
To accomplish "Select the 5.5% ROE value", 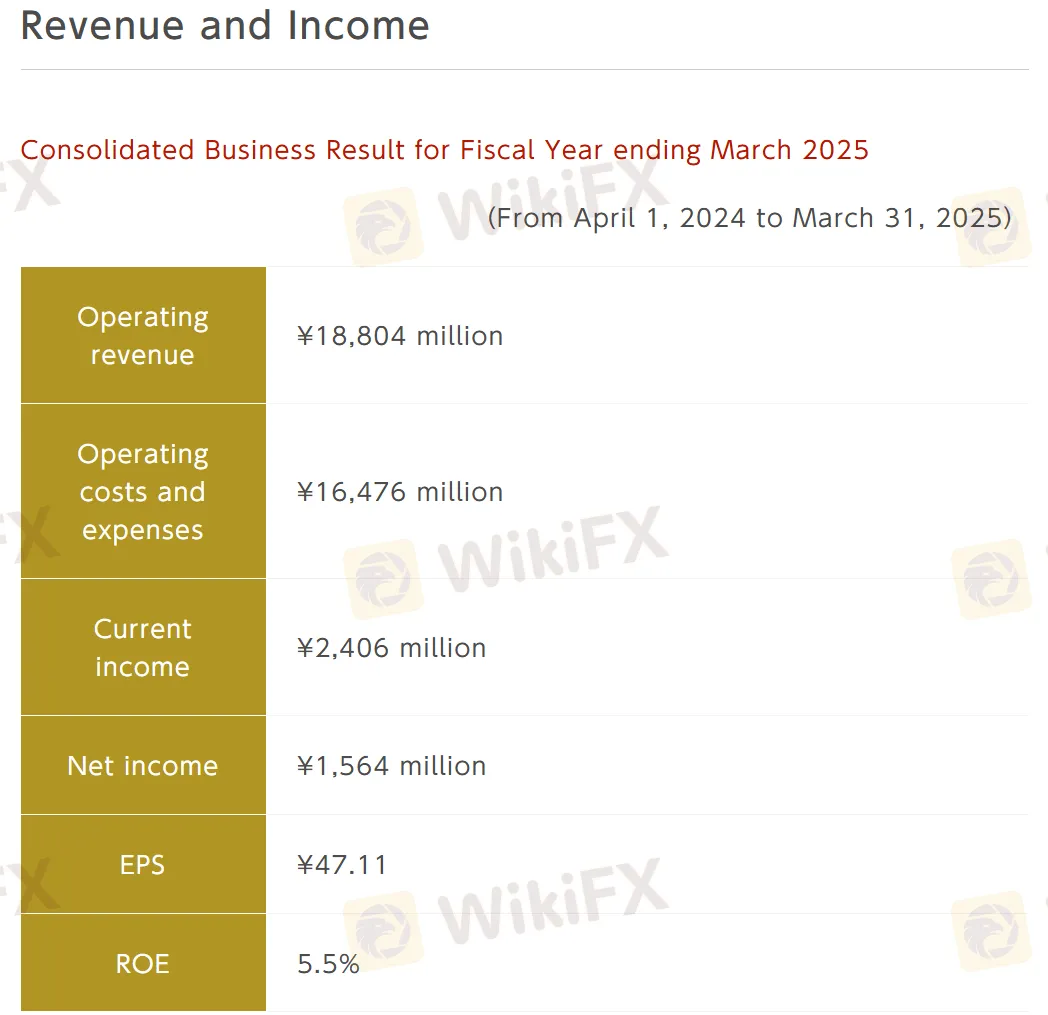I will point(328,964).
